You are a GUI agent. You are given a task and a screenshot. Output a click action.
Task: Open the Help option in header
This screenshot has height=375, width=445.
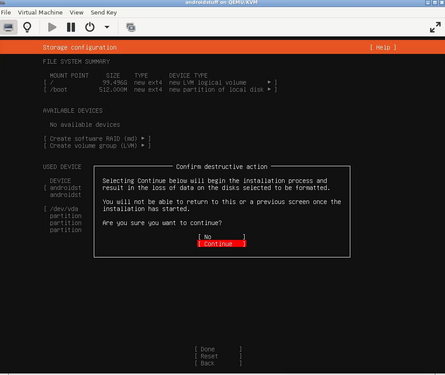[x=383, y=47]
